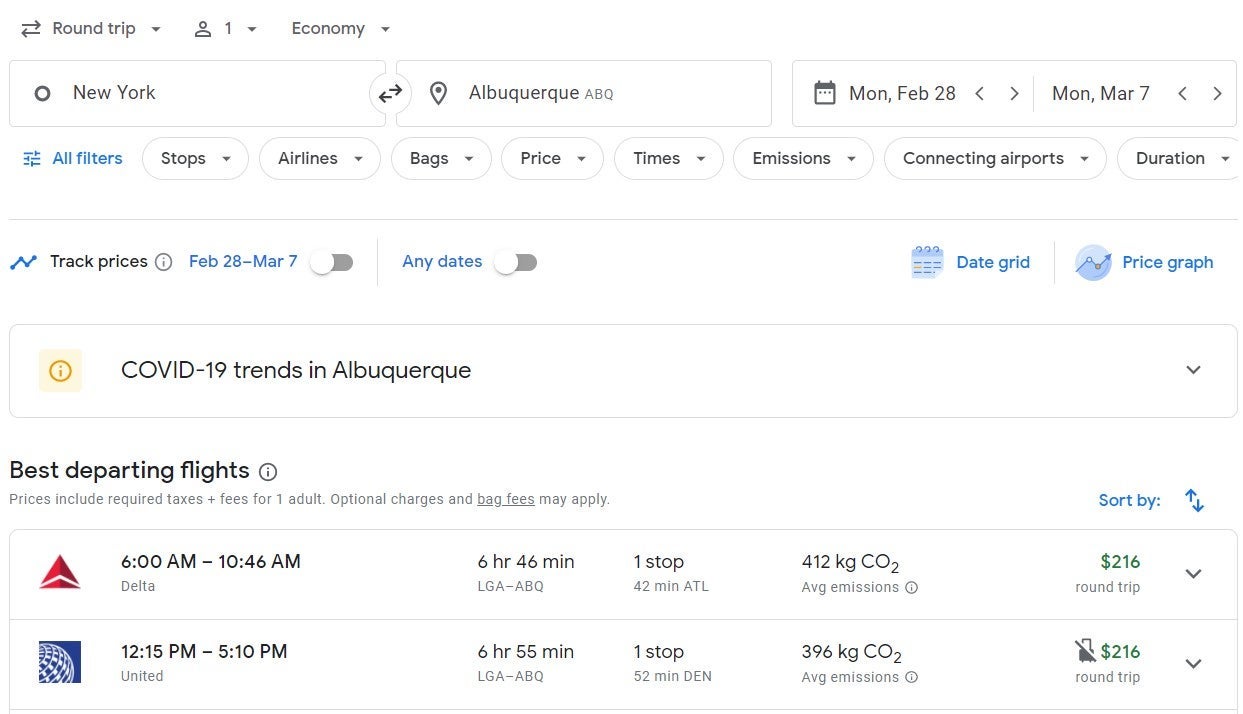Open the Airlines filter chip

pos(319,158)
